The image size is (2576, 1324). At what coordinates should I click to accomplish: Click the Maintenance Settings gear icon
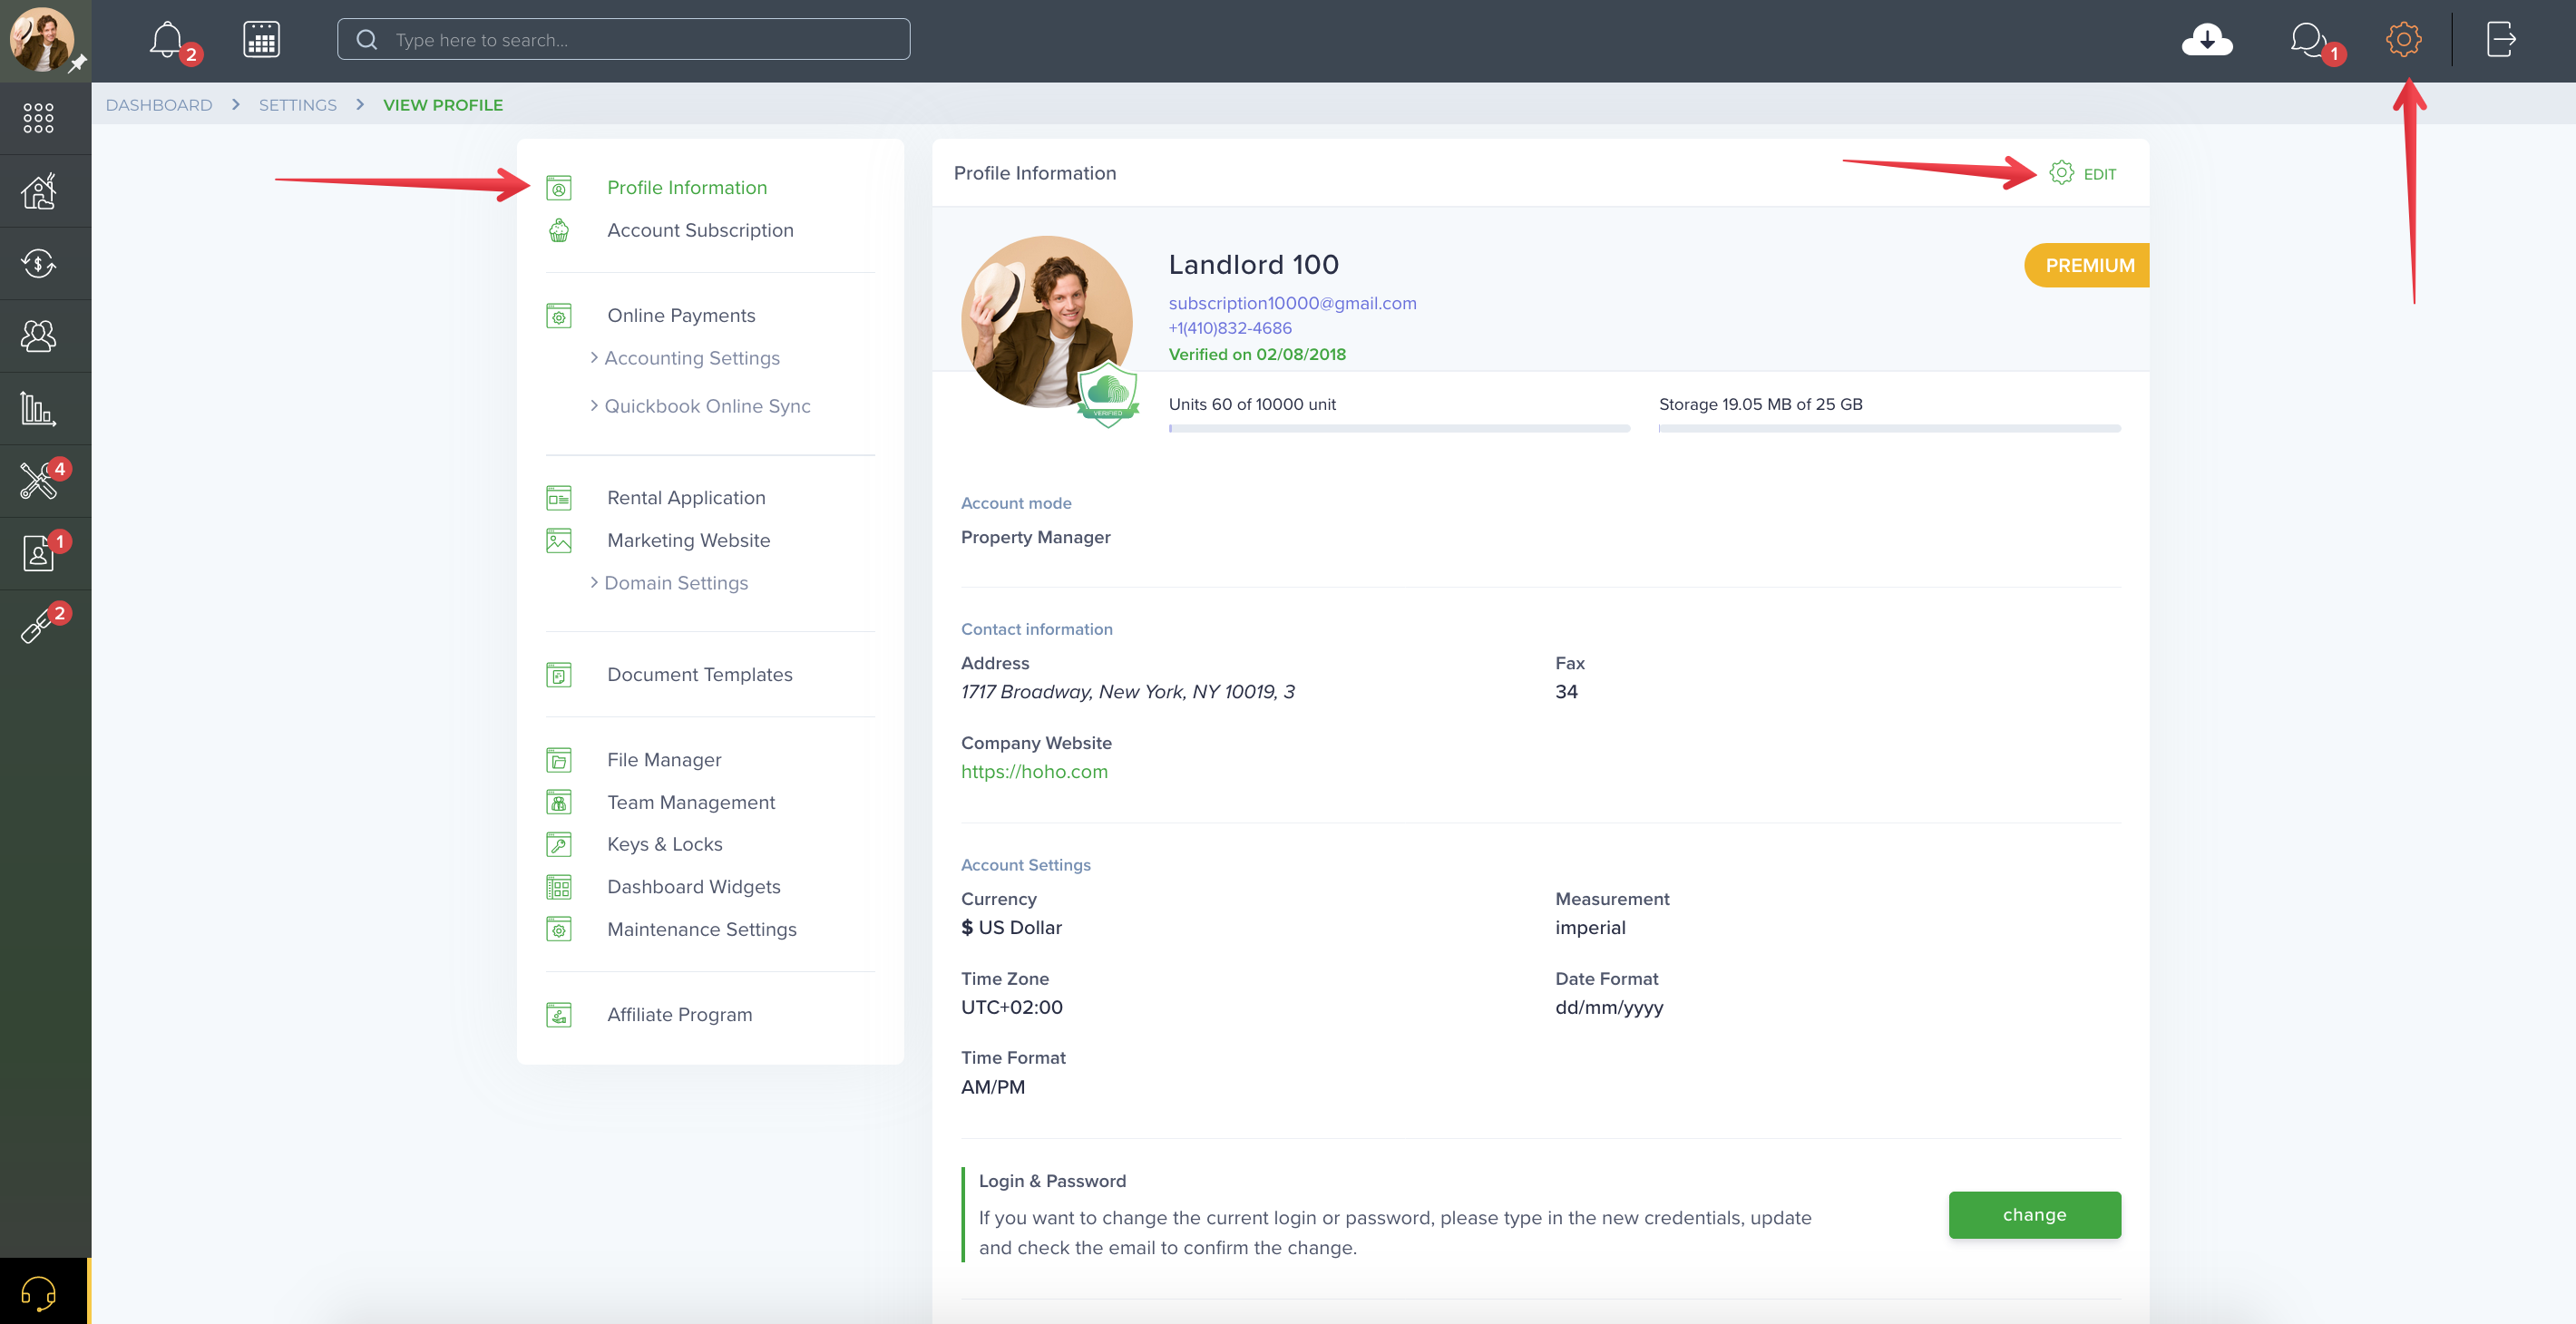click(559, 930)
